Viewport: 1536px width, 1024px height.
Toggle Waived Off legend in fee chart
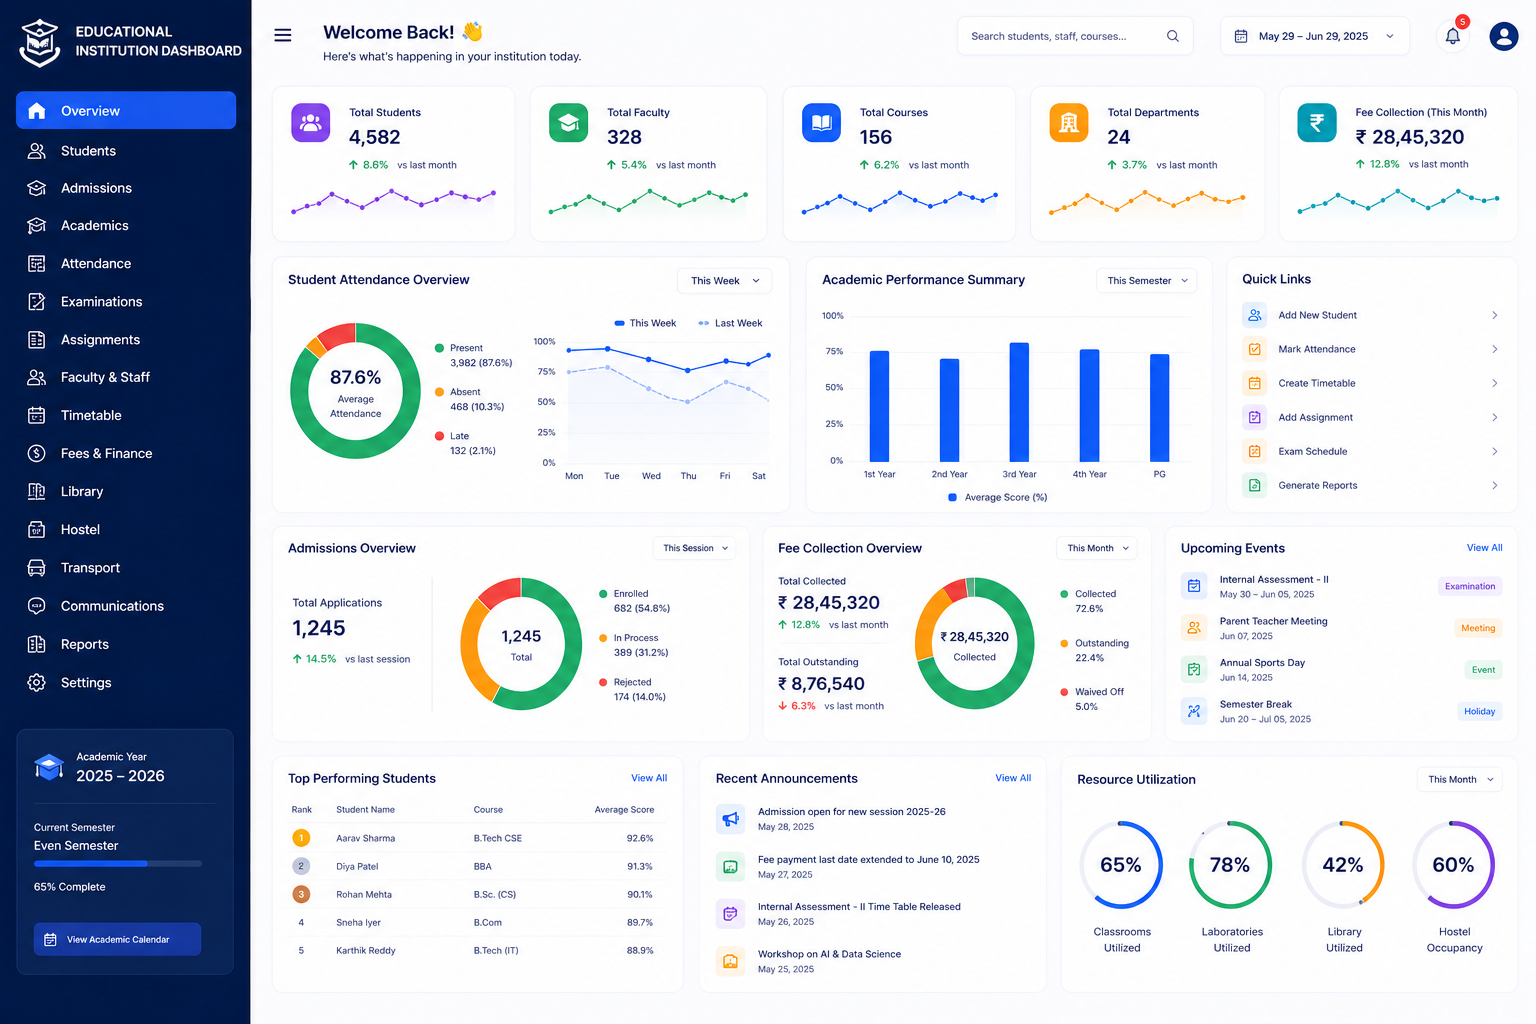(1092, 699)
